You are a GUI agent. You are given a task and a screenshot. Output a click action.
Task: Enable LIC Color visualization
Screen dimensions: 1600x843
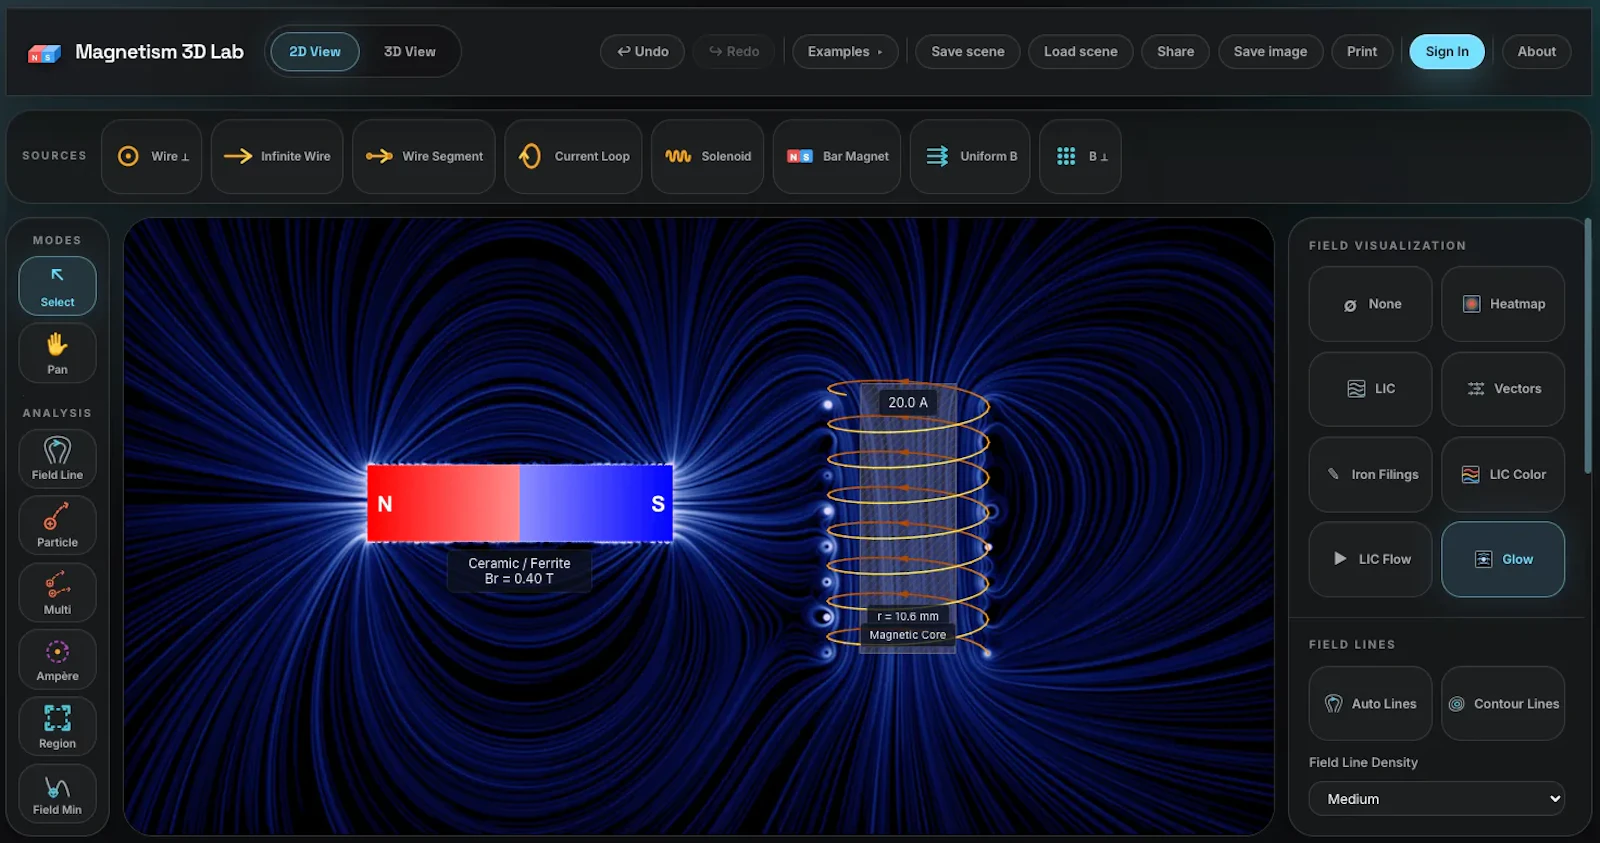tap(1503, 474)
